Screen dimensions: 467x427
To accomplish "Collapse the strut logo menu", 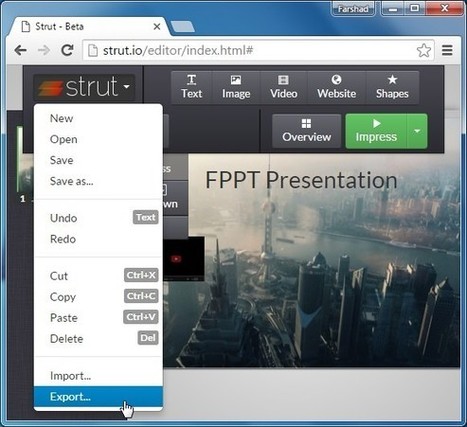I will coord(84,87).
